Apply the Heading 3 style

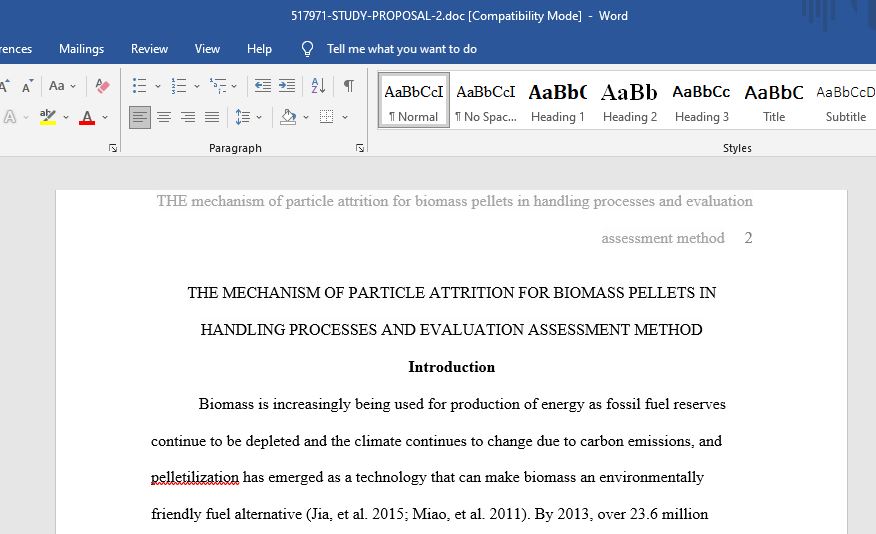coord(702,101)
